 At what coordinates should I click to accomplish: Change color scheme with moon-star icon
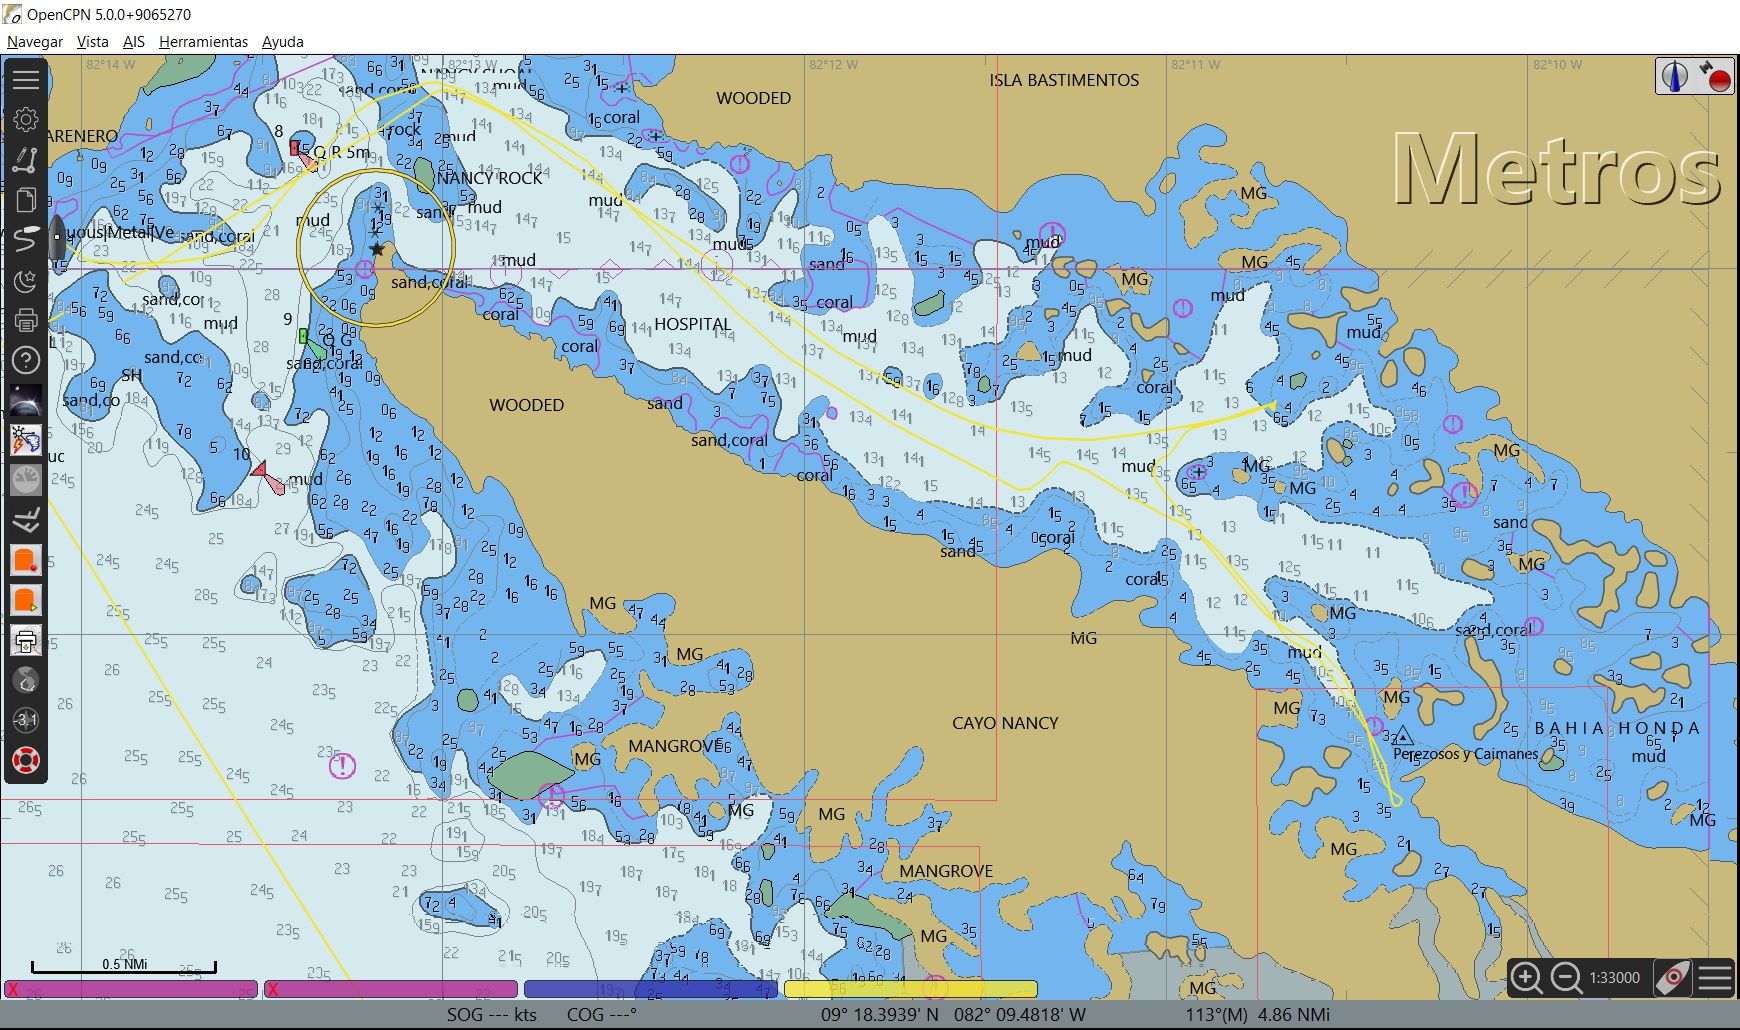click(26, 280)
